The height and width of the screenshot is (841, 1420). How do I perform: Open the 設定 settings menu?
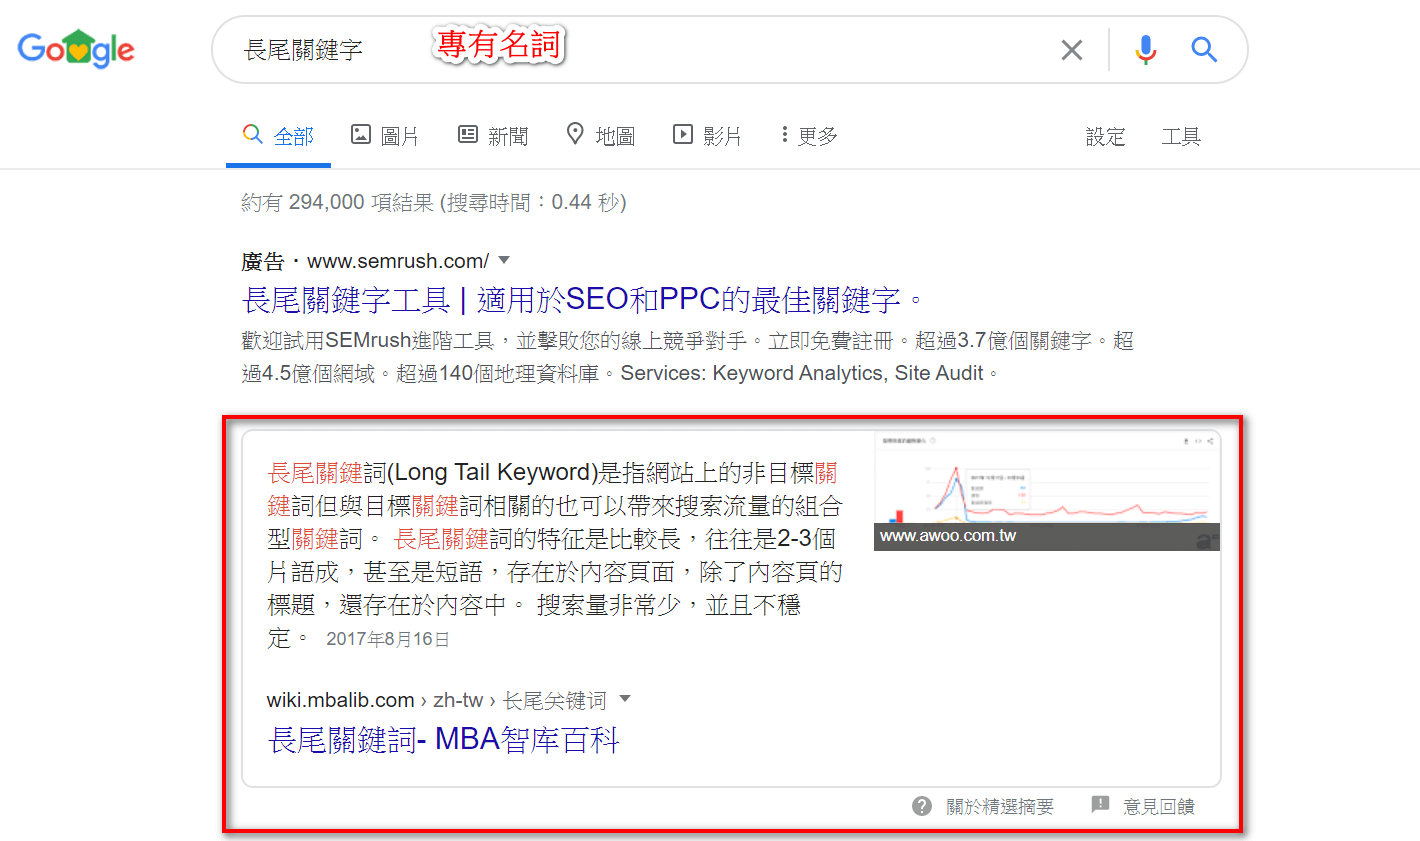pyautogui.click(x=1105, y=137)
